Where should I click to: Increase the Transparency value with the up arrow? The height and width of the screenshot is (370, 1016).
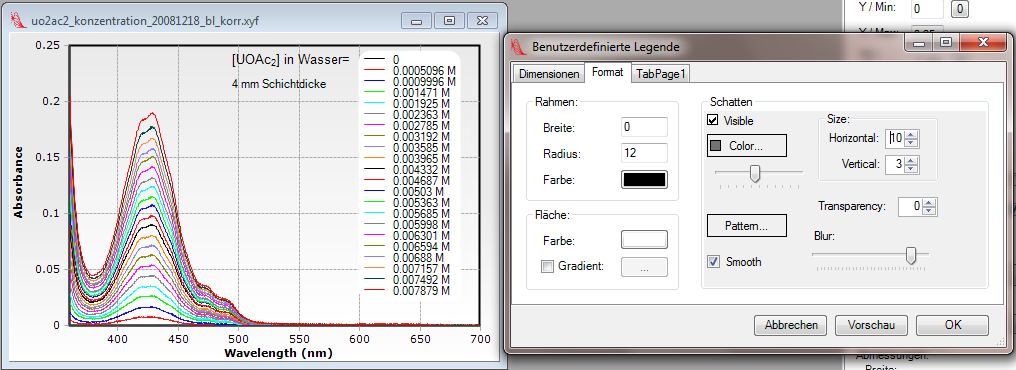click(929, 203)
